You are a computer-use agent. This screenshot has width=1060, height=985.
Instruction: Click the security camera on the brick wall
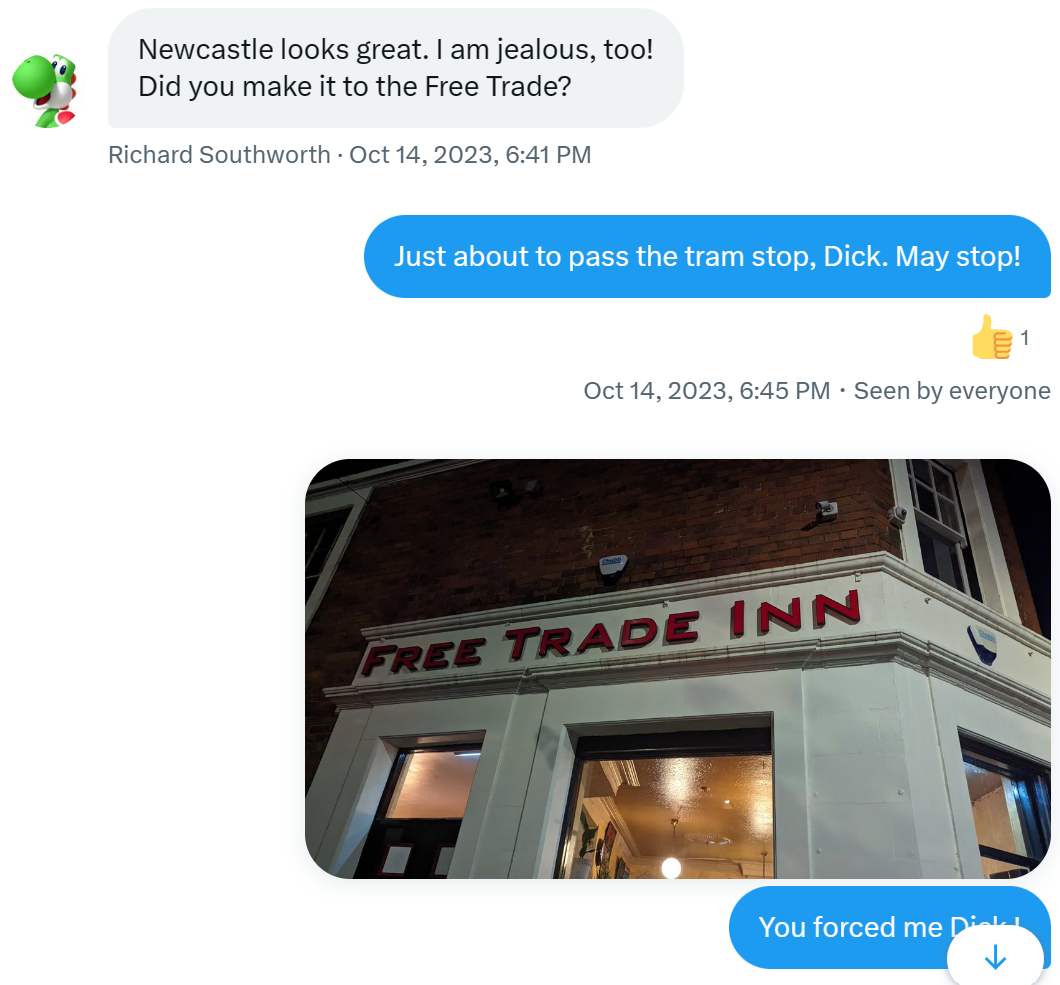pos(825,510)
